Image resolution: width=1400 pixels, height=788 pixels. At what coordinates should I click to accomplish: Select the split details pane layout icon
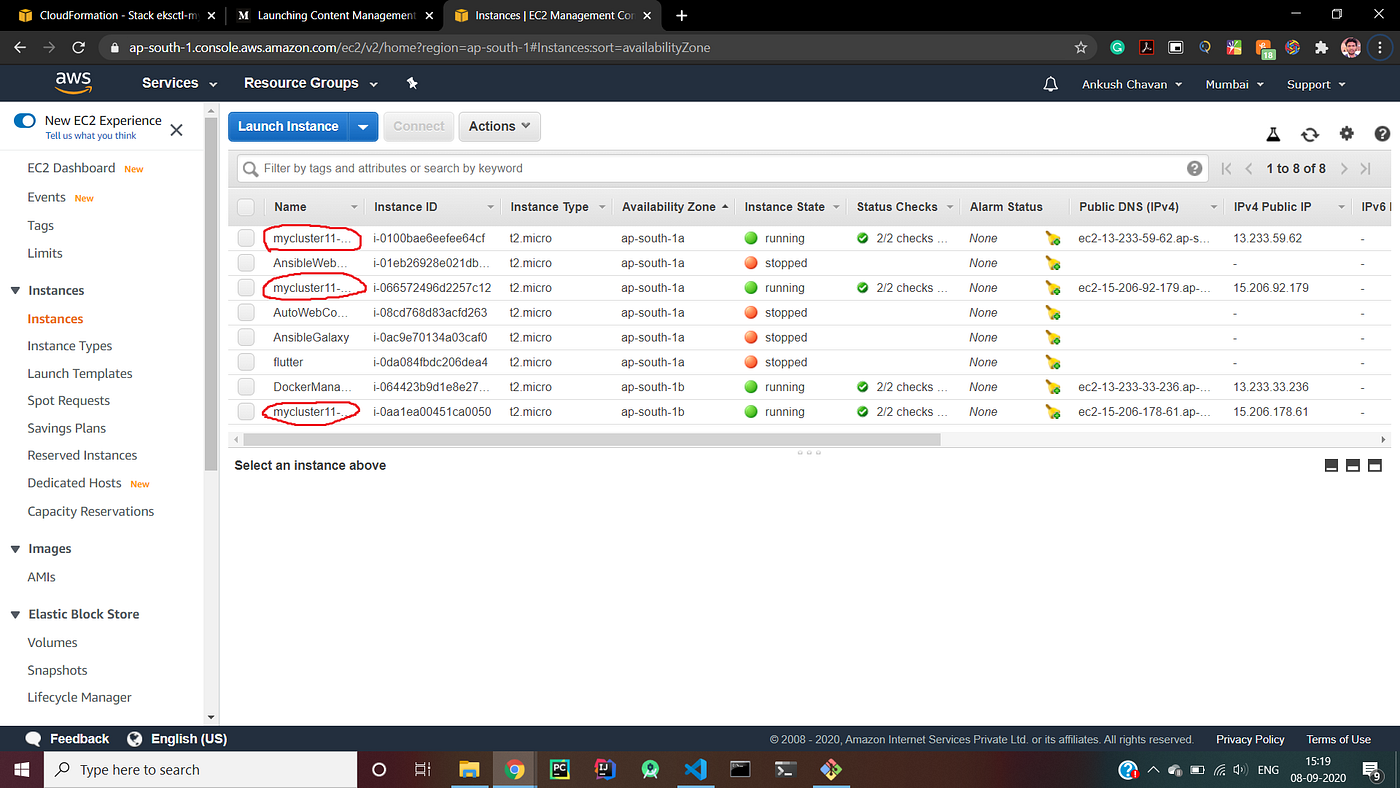[x=1353, y=466]
